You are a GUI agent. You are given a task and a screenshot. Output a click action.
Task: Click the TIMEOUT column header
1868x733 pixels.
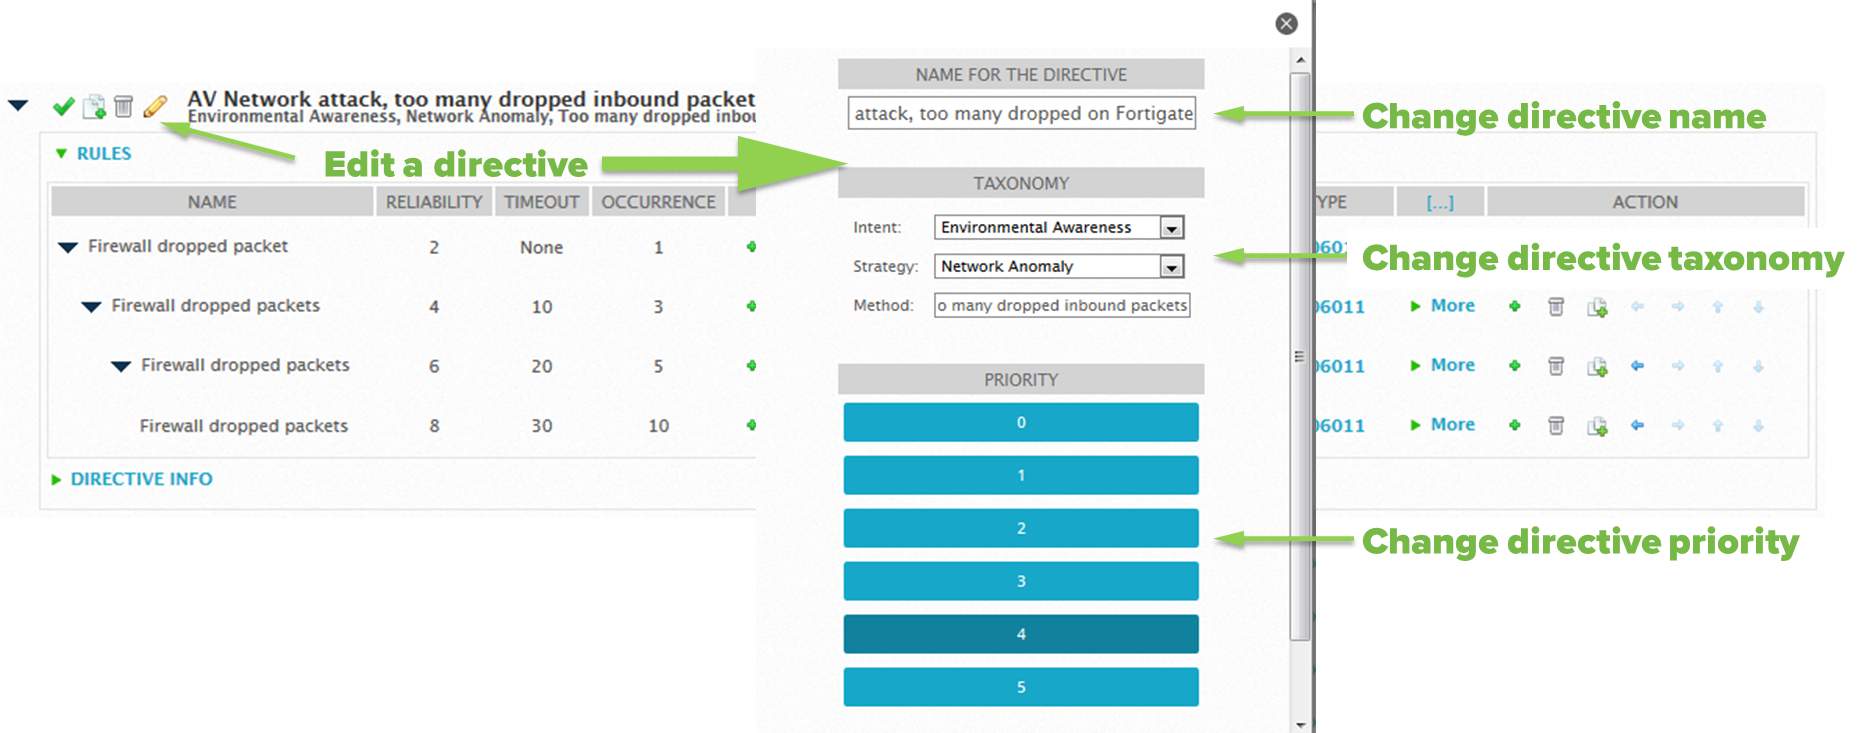pyautogui.click(x=541, y=202)
